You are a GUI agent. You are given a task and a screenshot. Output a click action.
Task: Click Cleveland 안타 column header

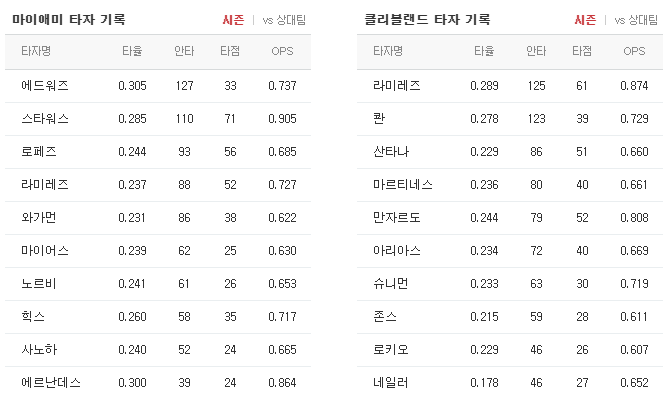(536, 51)
